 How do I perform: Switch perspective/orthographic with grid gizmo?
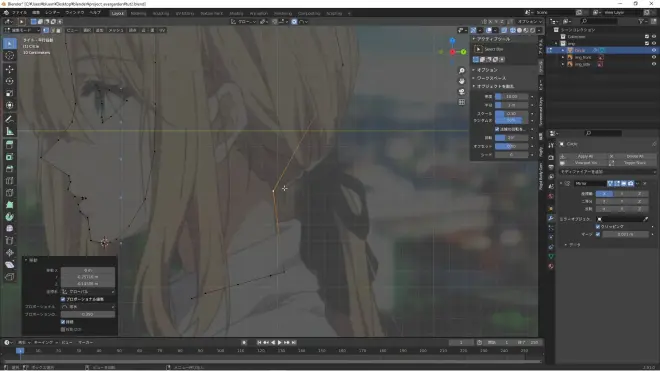point(462,102)
